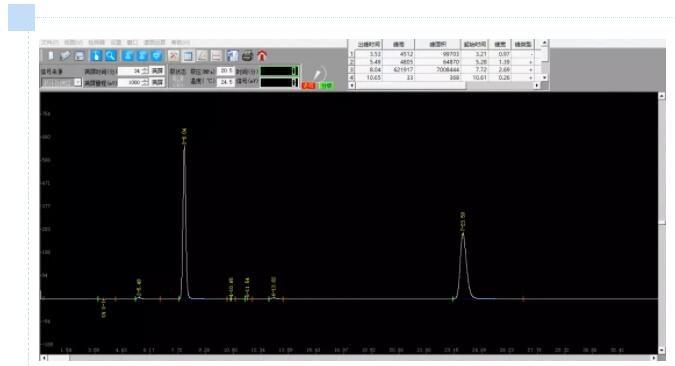Click the table grid view icon
This screenshot has height=366, width=675.
(188, 56)
